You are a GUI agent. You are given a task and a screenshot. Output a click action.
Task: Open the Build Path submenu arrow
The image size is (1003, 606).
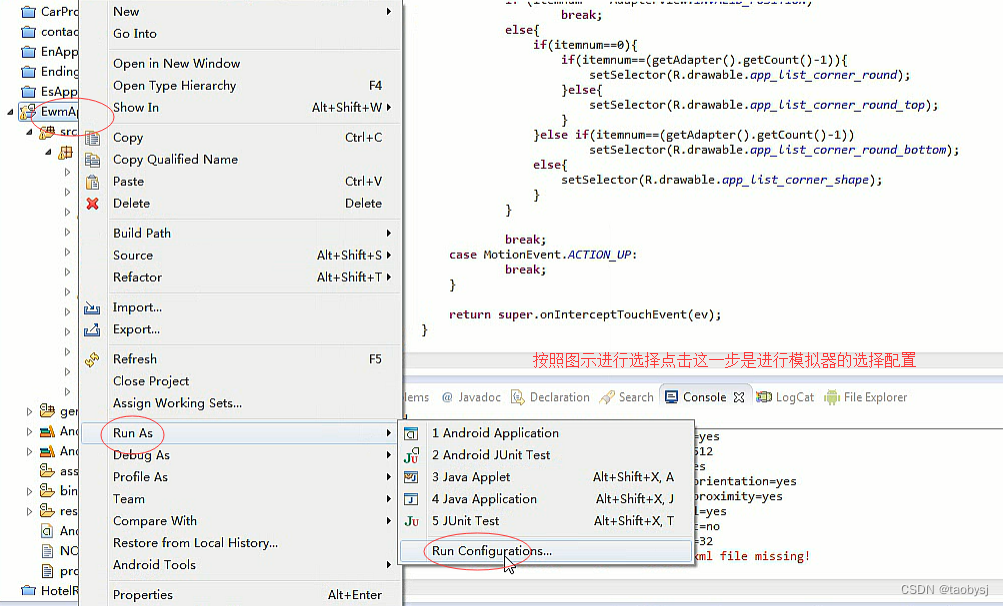pos(388,233)
